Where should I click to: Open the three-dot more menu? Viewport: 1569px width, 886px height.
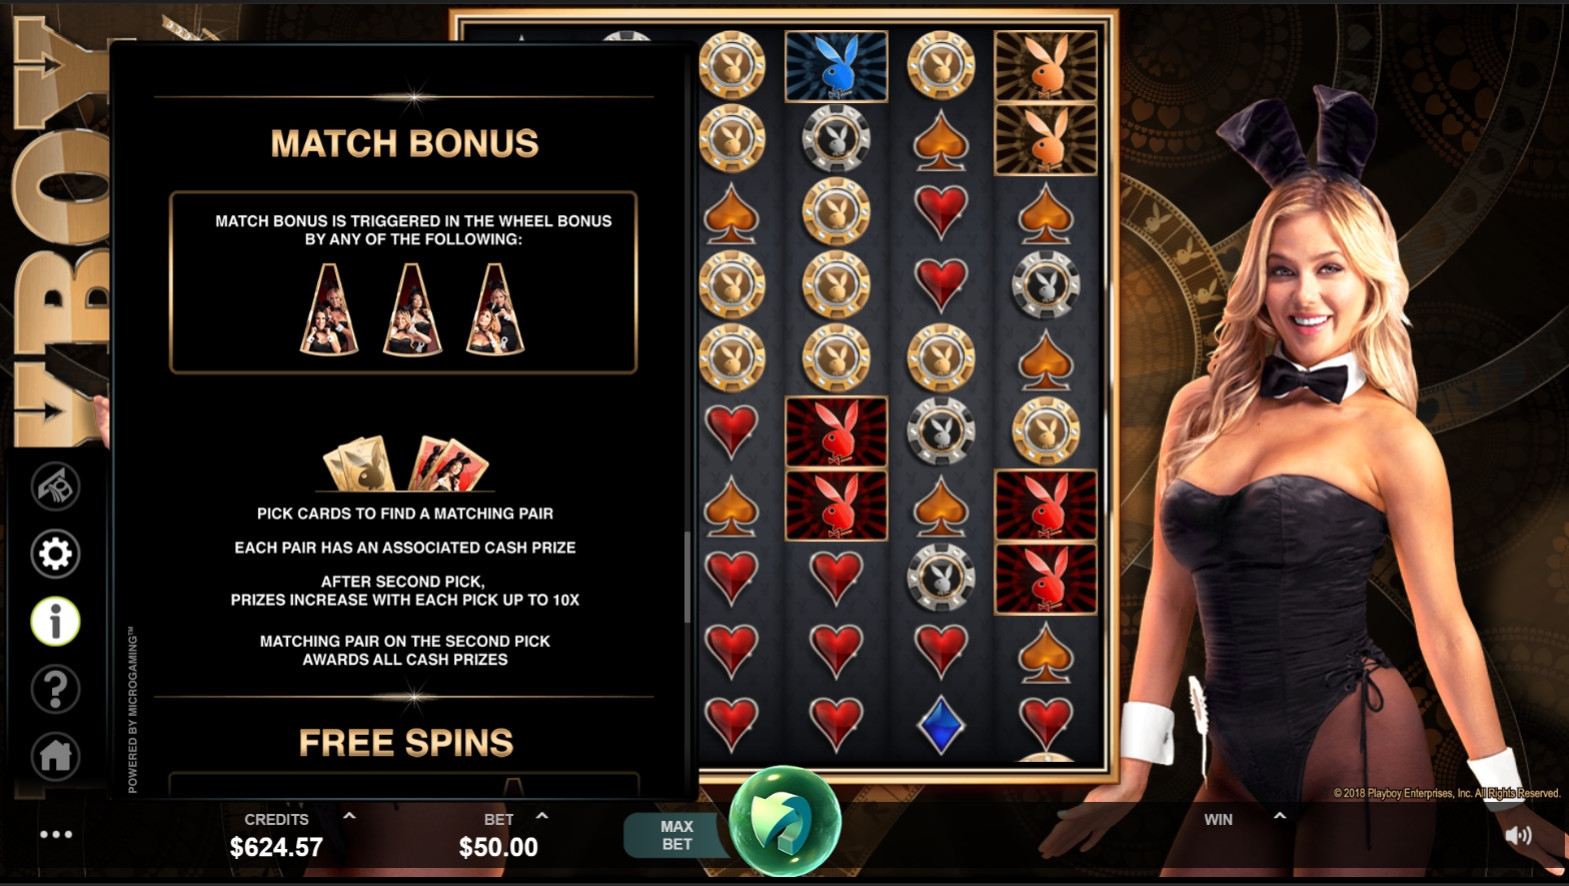(x=56, y=834)
